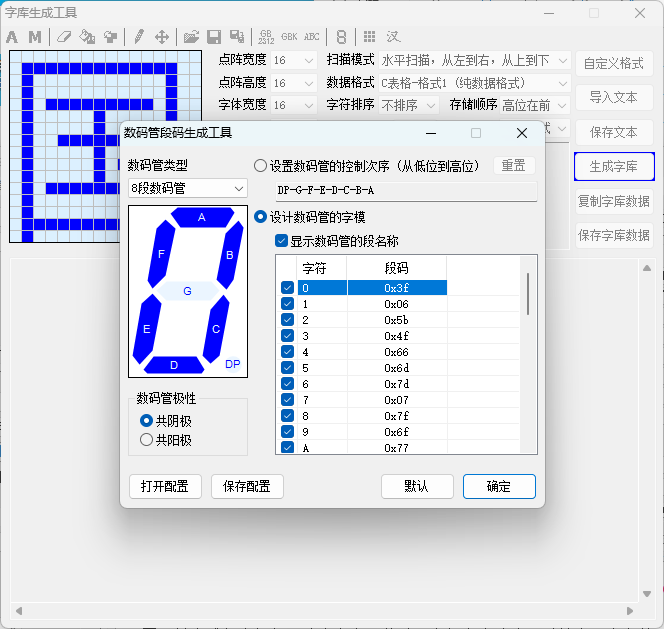The image size is (664, 629).
Task: Select 设计数码管的字模 radio option
Action: [x=260, y=217]
